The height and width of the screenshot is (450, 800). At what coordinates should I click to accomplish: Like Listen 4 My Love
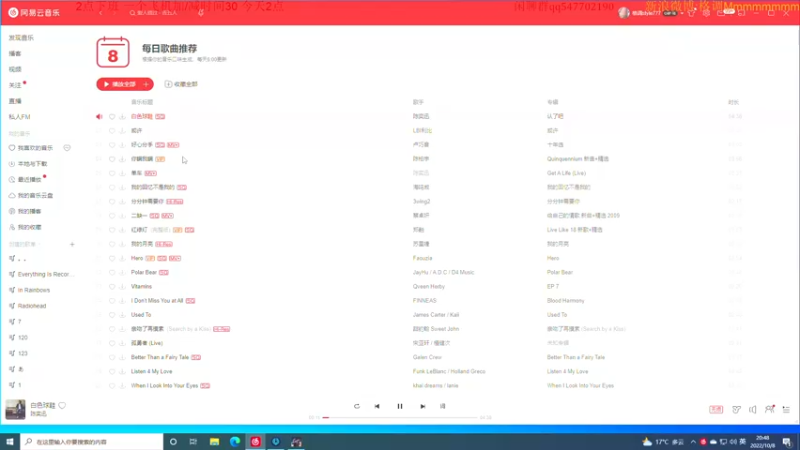click(112, 371)
